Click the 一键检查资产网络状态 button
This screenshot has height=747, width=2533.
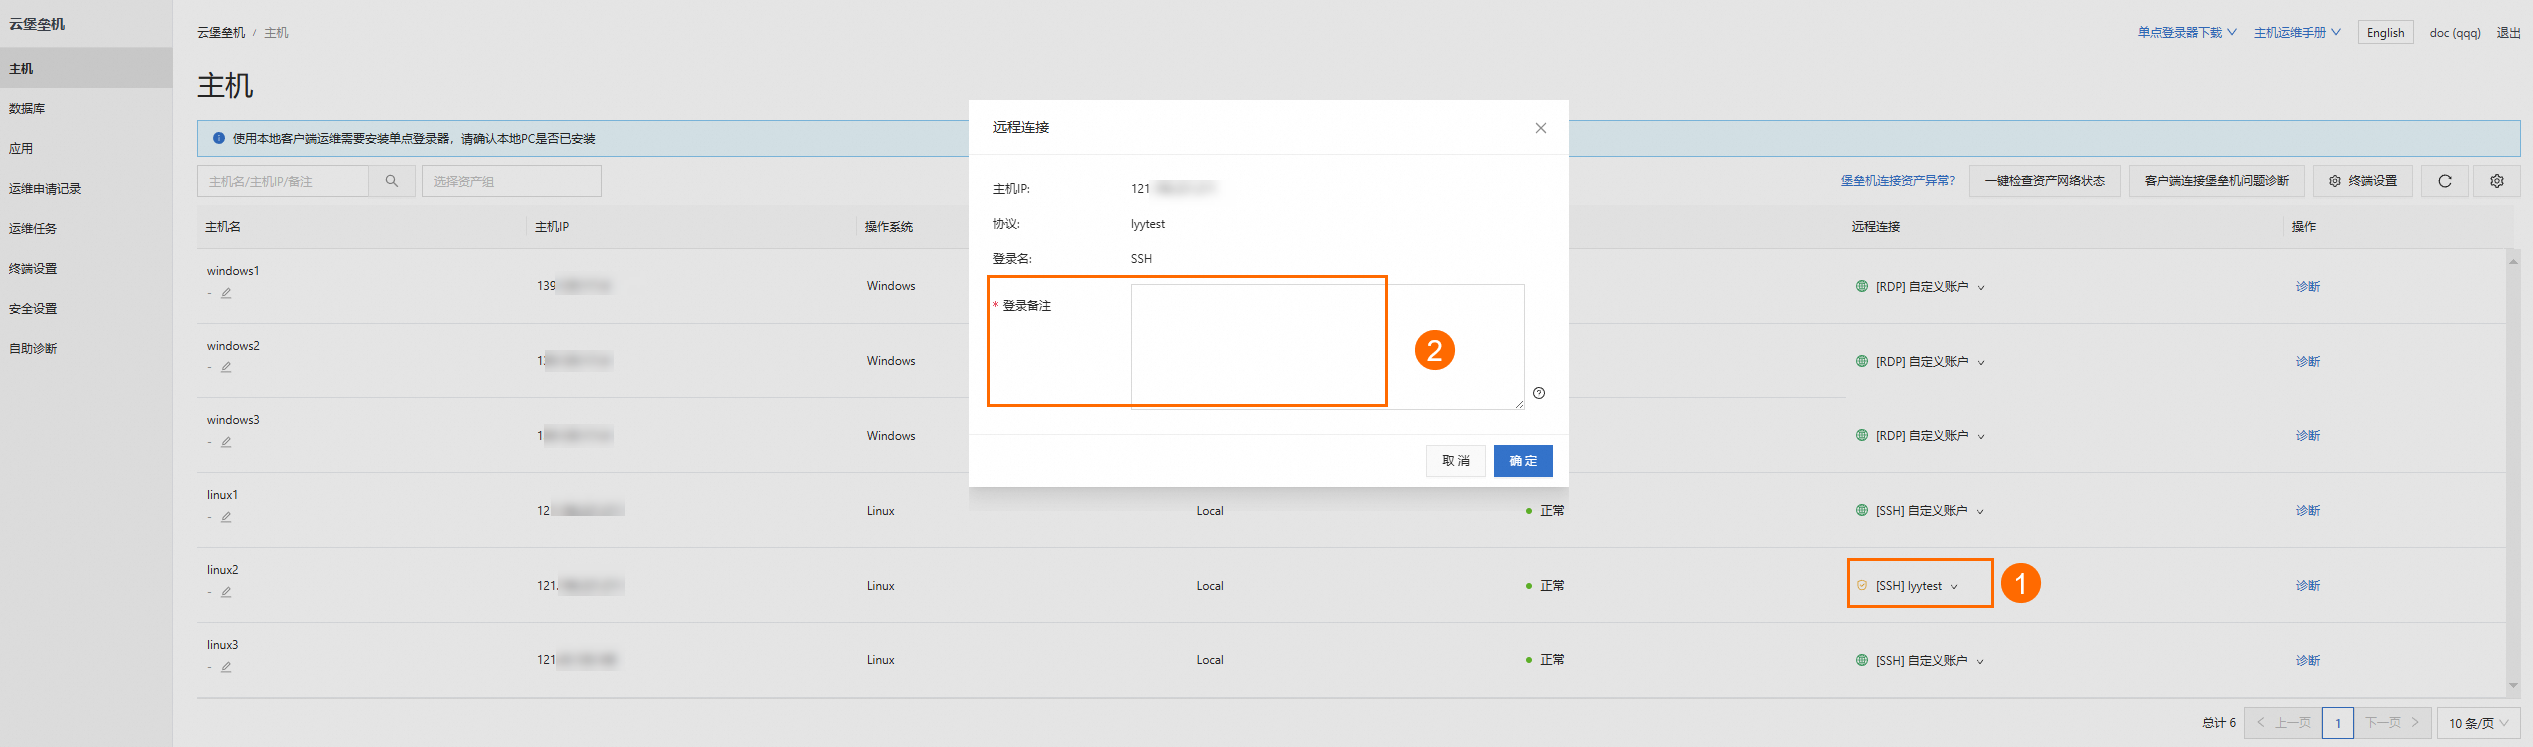click(x=2045, y=181)
